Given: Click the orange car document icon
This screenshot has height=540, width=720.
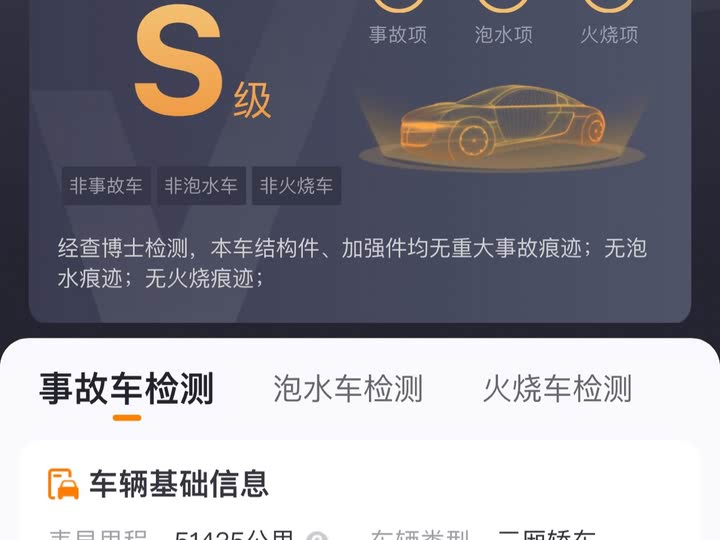Looking at the screenshot, I should (x=63, y=484).
